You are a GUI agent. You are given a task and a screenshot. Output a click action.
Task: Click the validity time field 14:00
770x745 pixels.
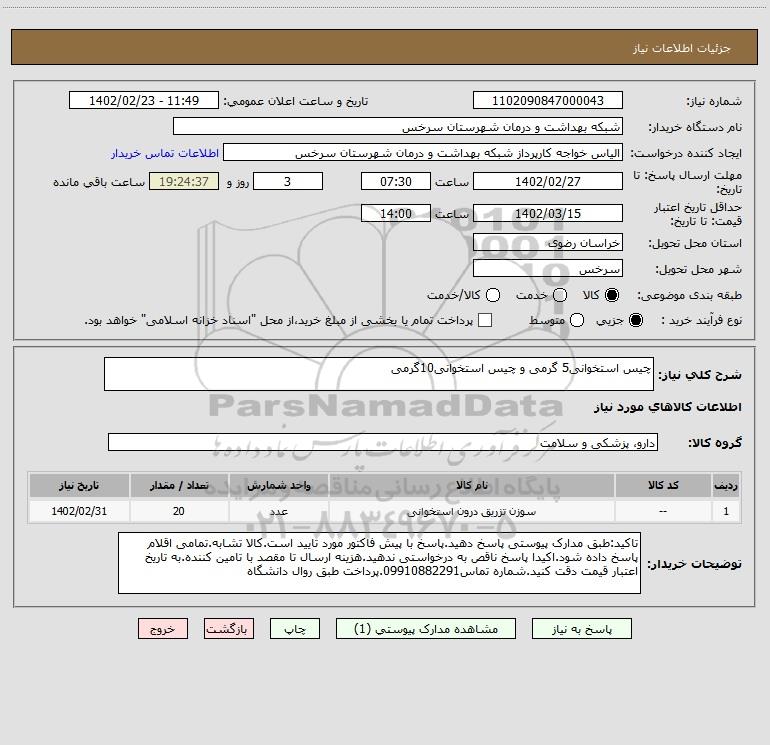pyautogui.click(x=396, y=213)
